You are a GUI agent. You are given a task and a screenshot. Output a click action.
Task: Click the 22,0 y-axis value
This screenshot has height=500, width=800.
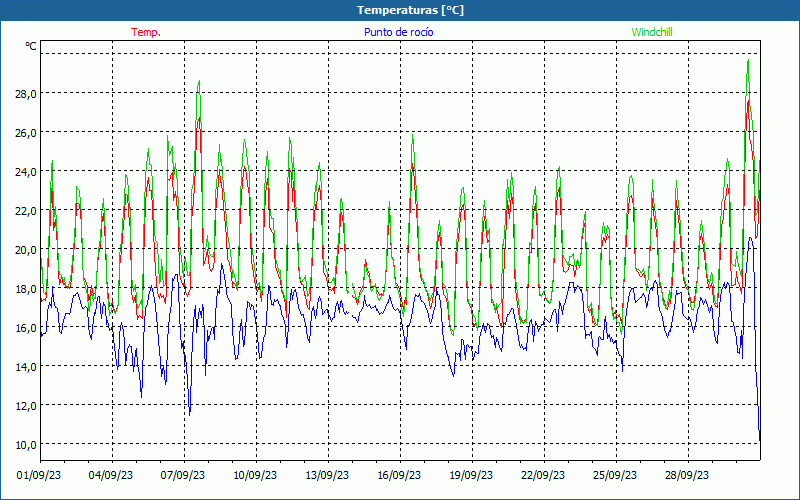(26, 211)
